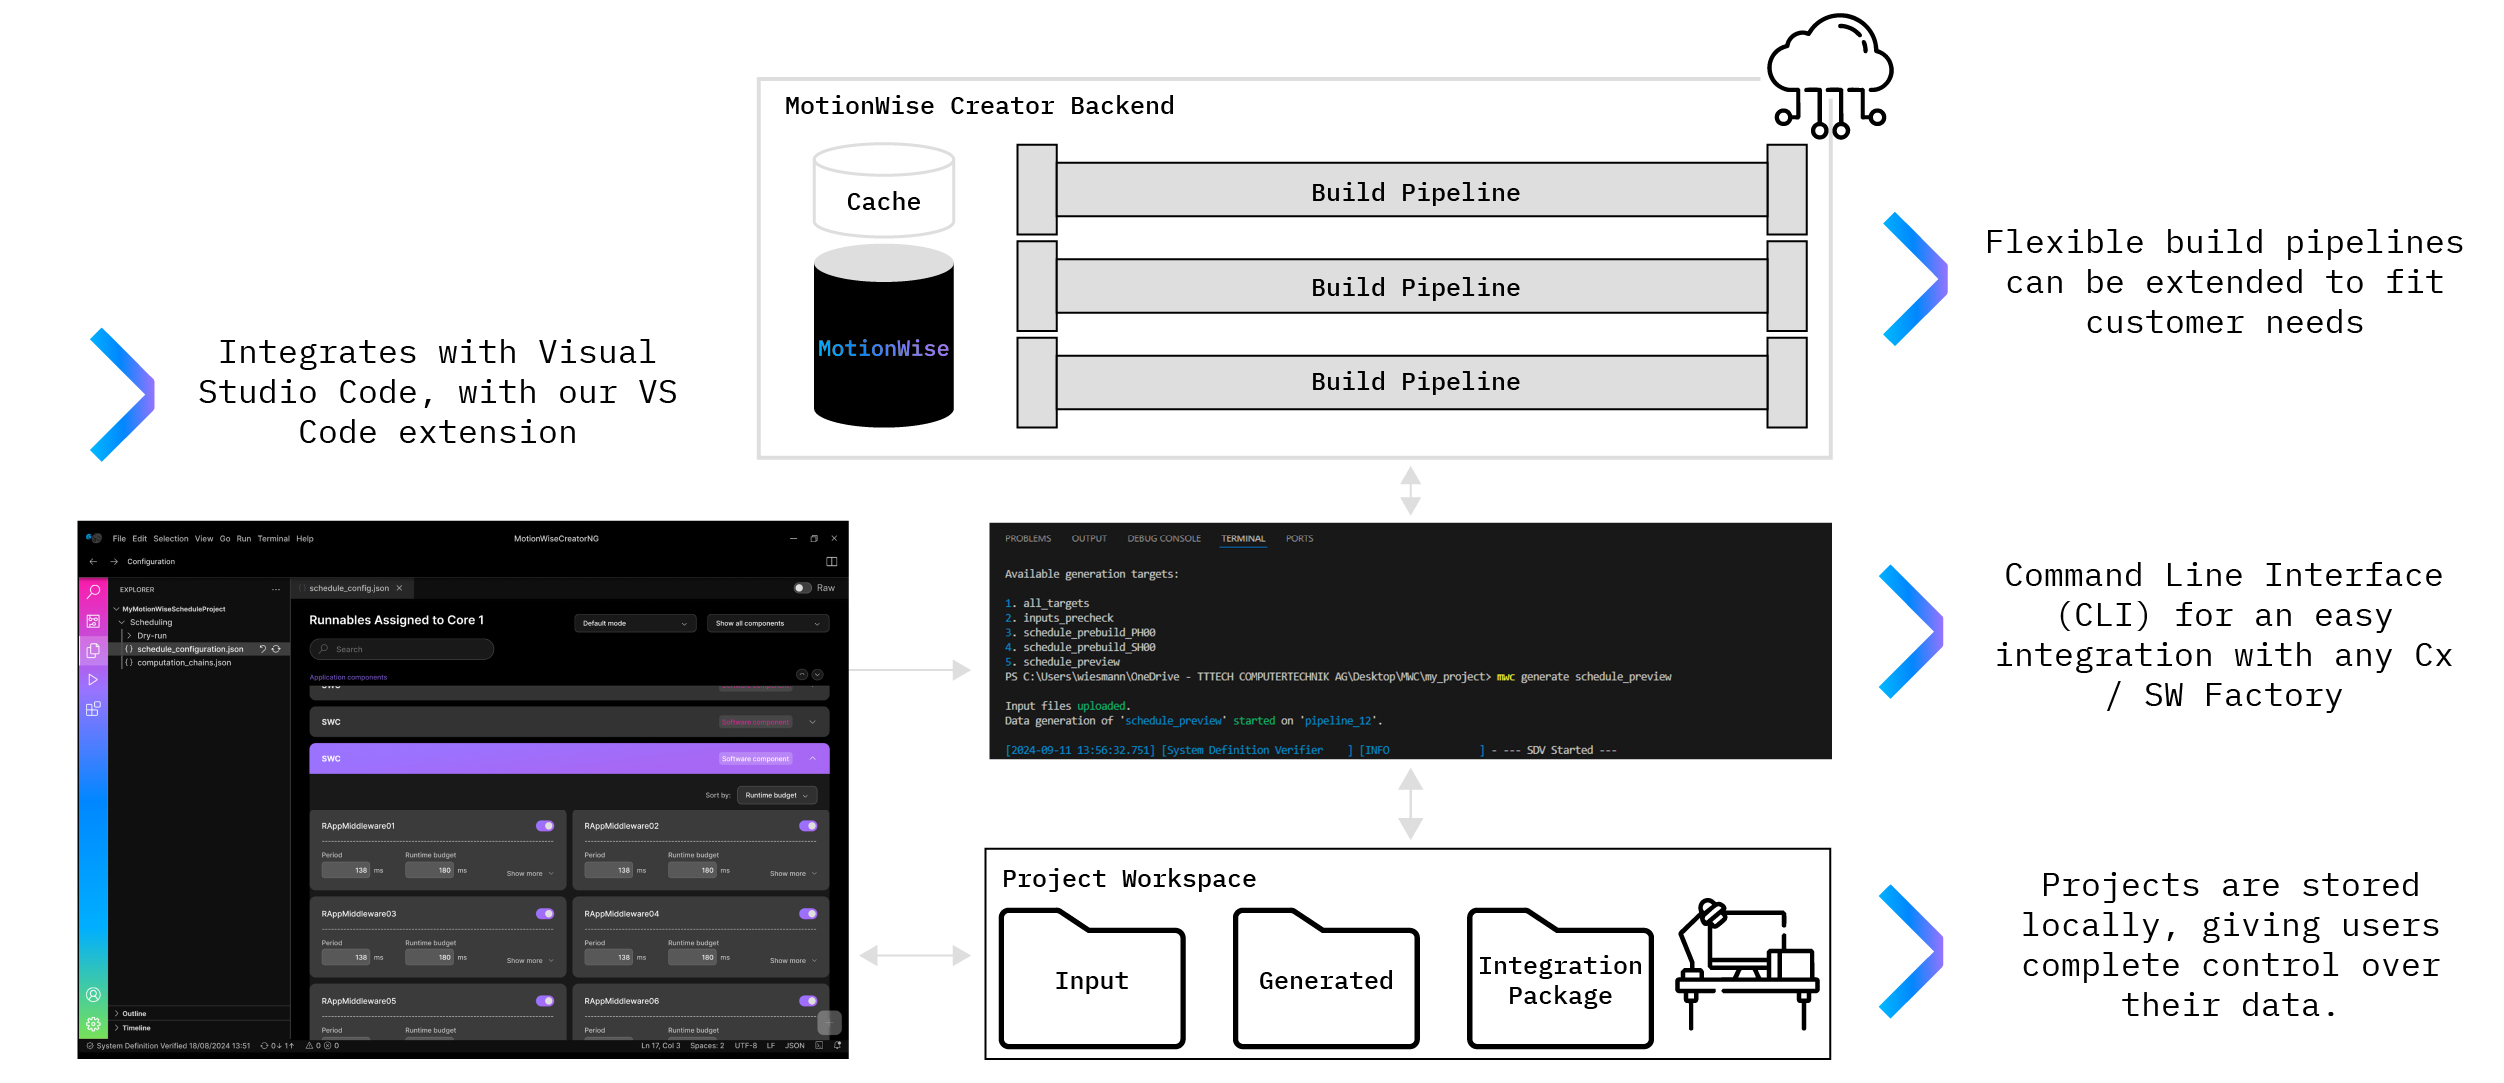Switch to the PROBLEMS tab in the panel
Image resolution: width=2504 pixels, height=1083 pixels.
(1028, 538)
